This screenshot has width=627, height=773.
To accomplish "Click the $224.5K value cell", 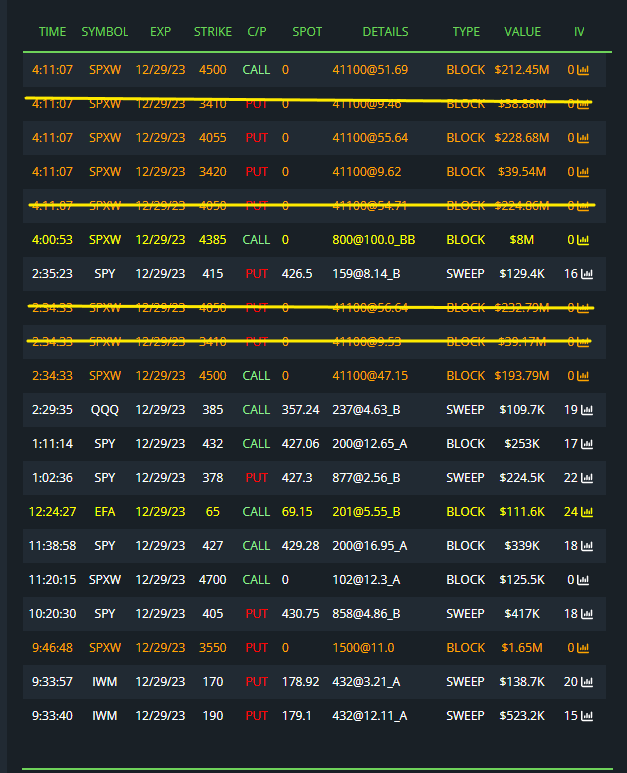I will point(522,478).
